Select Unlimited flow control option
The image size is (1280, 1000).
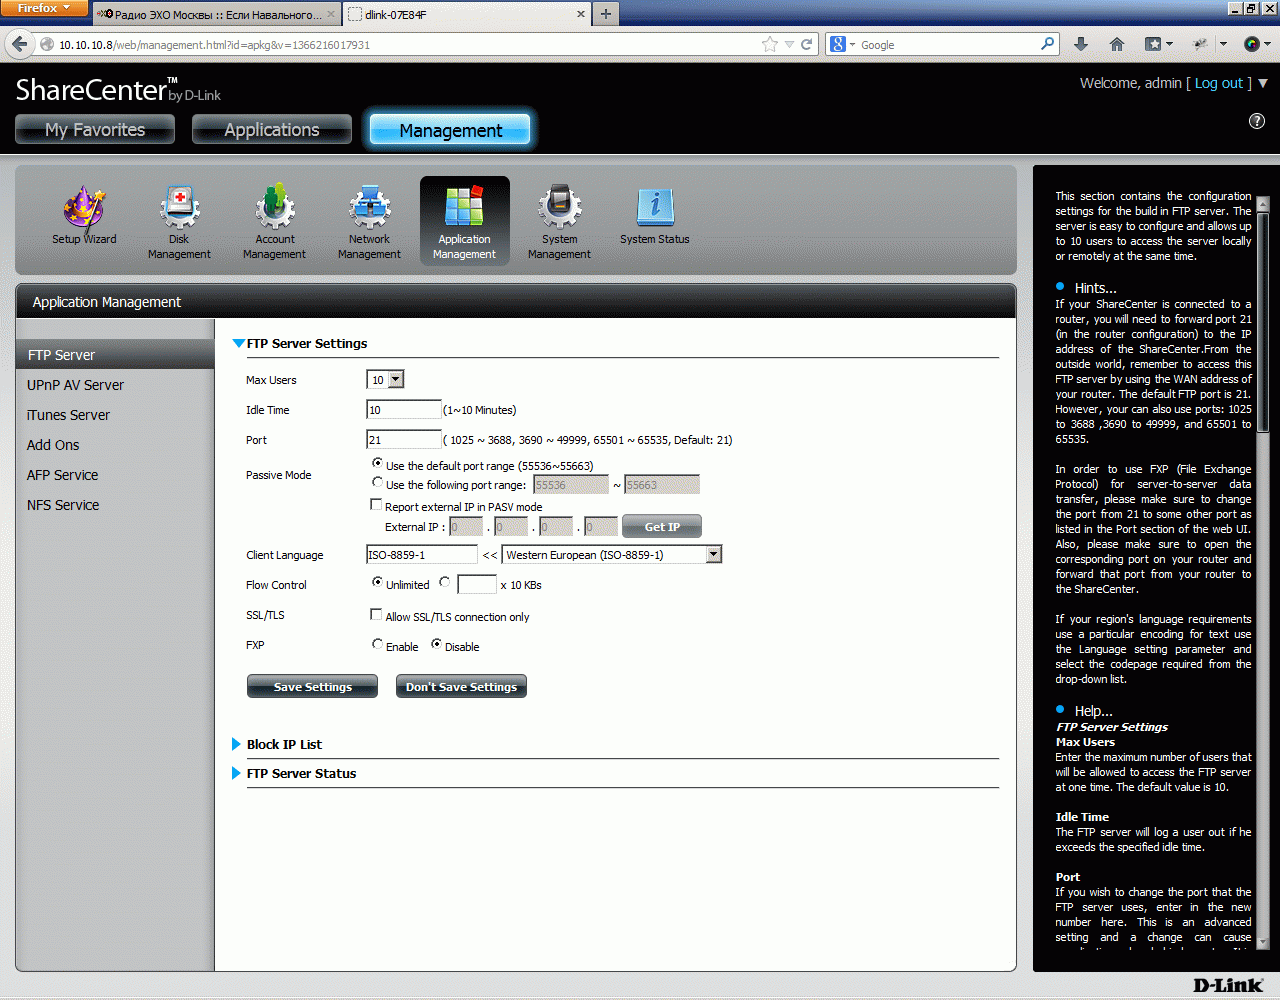[x=377, y=582]
